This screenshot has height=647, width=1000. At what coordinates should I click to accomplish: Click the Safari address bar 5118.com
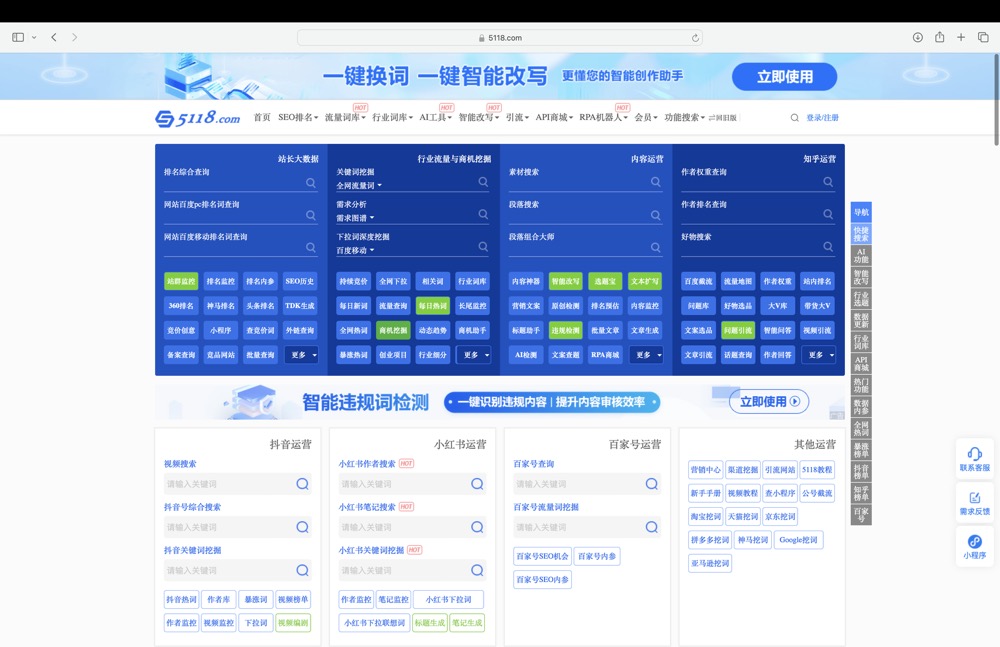(500, 38)
